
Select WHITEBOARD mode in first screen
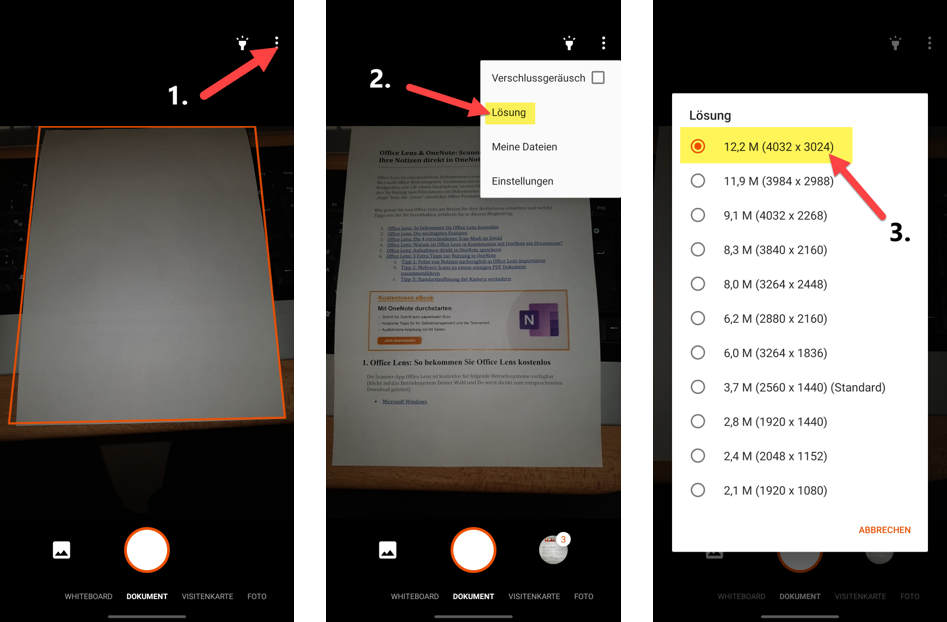point(88,596)
